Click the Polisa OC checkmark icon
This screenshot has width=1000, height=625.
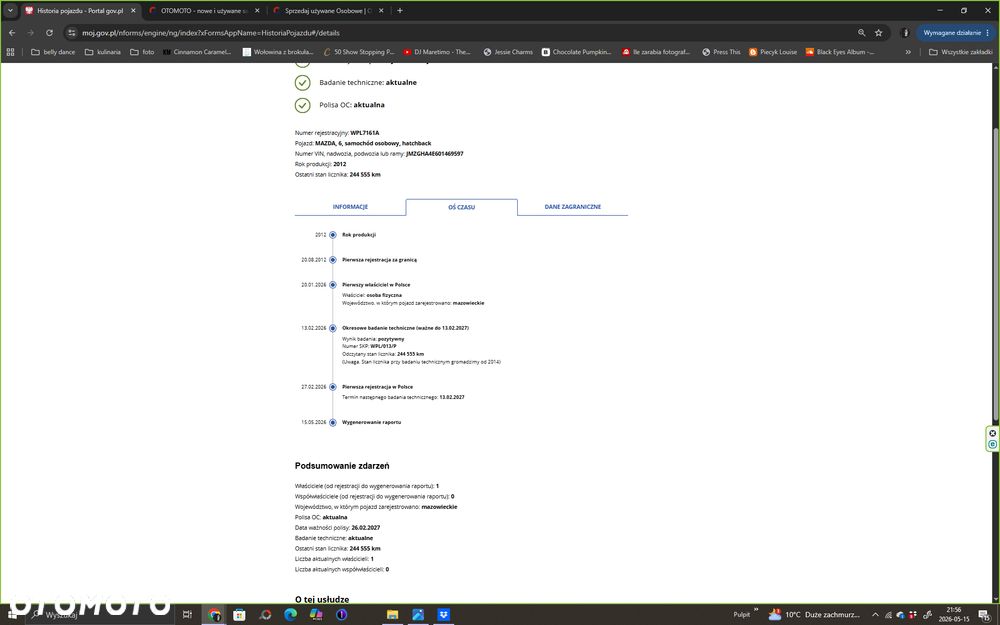click(302, 105)
